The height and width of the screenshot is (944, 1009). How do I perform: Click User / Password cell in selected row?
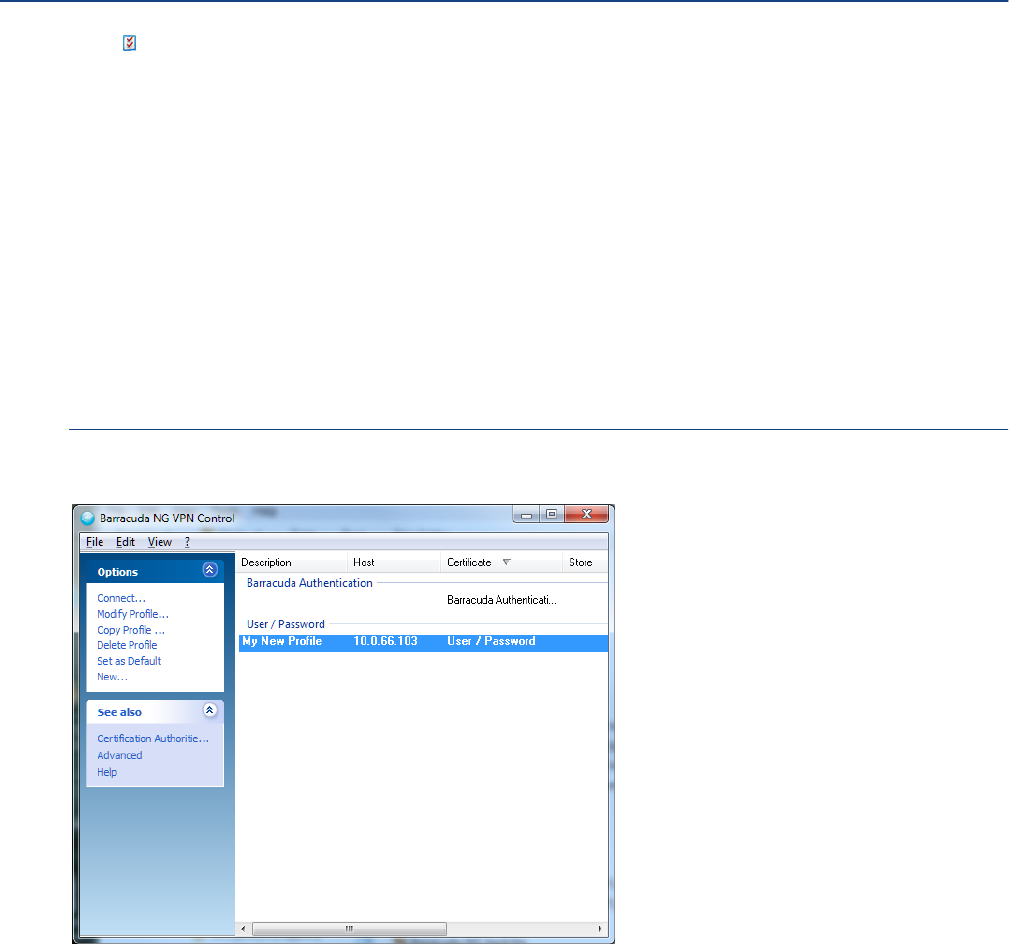pos(491,642)
